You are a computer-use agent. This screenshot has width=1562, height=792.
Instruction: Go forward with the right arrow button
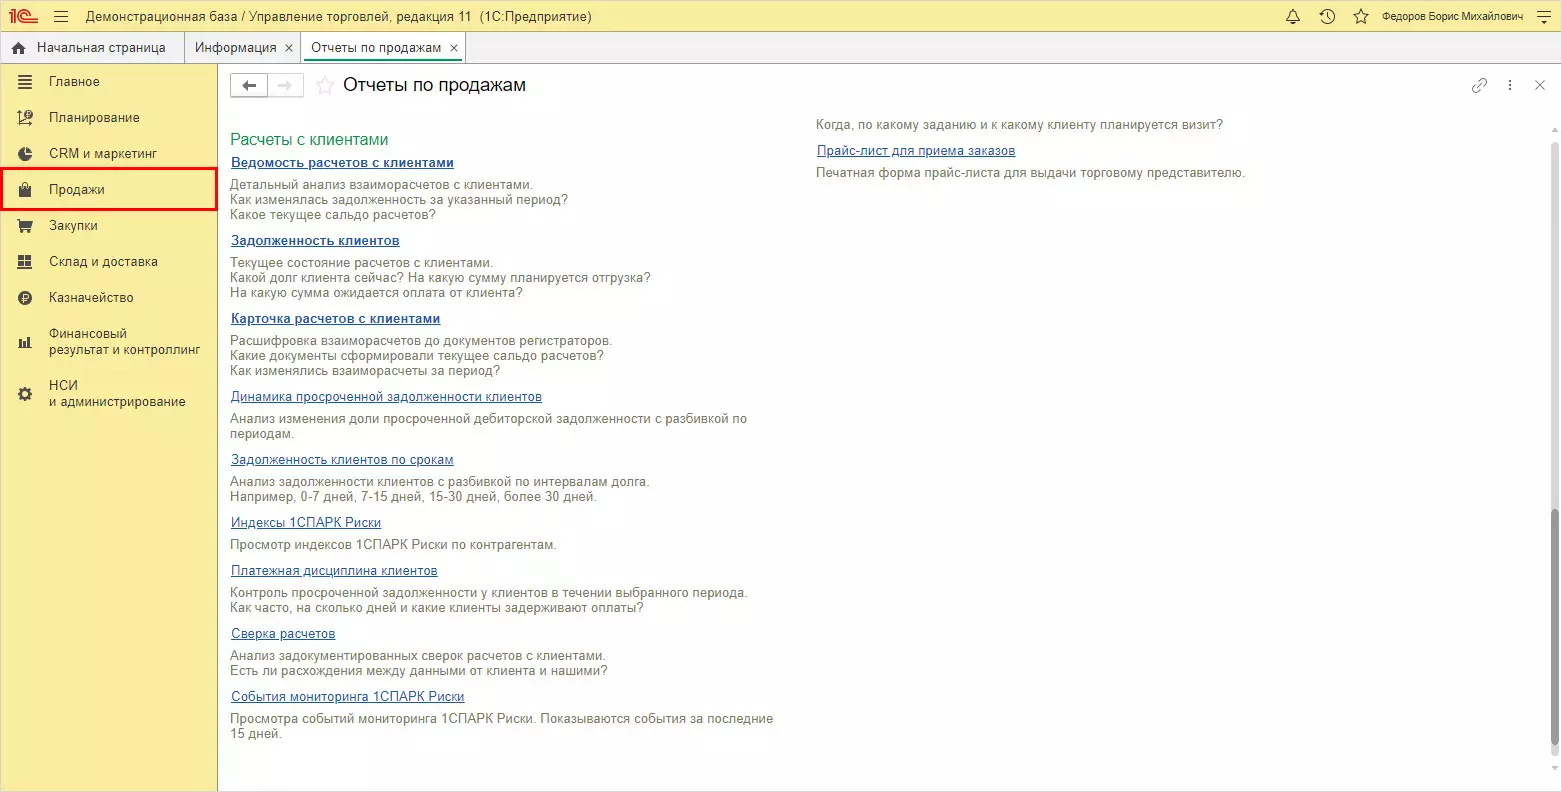click(285, 86)
